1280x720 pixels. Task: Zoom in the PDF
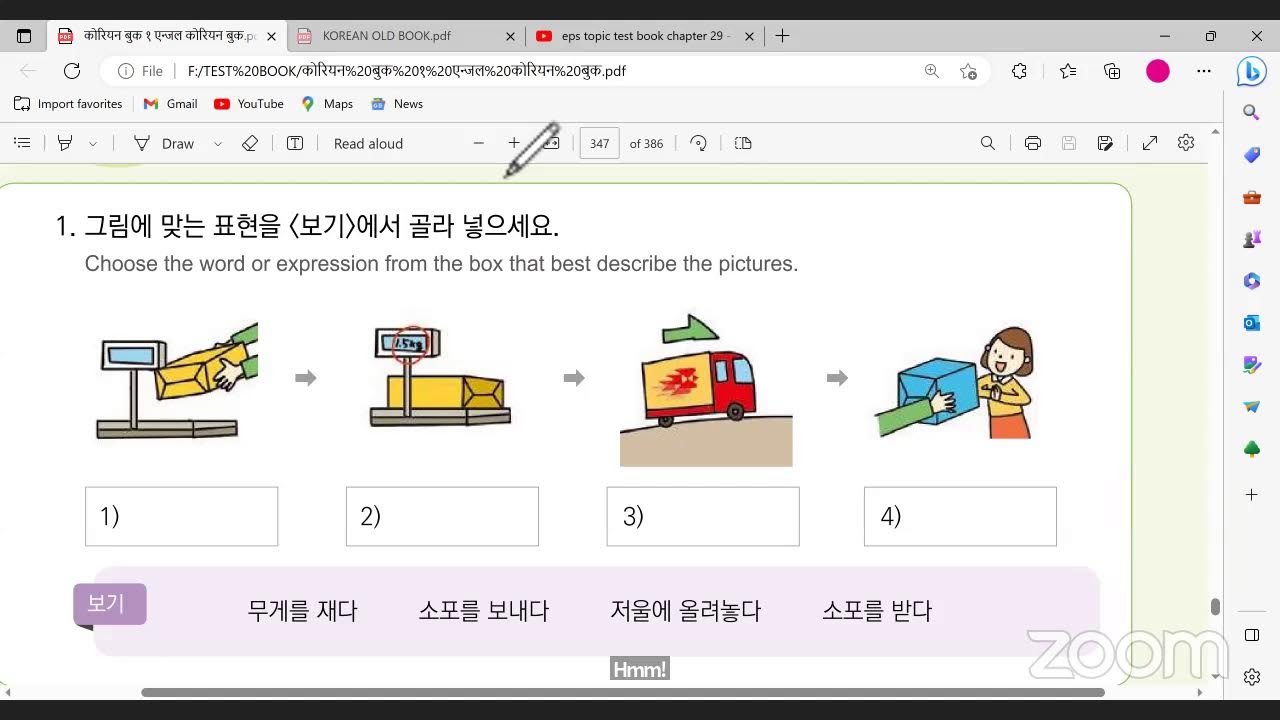click(x=514, y=143)
